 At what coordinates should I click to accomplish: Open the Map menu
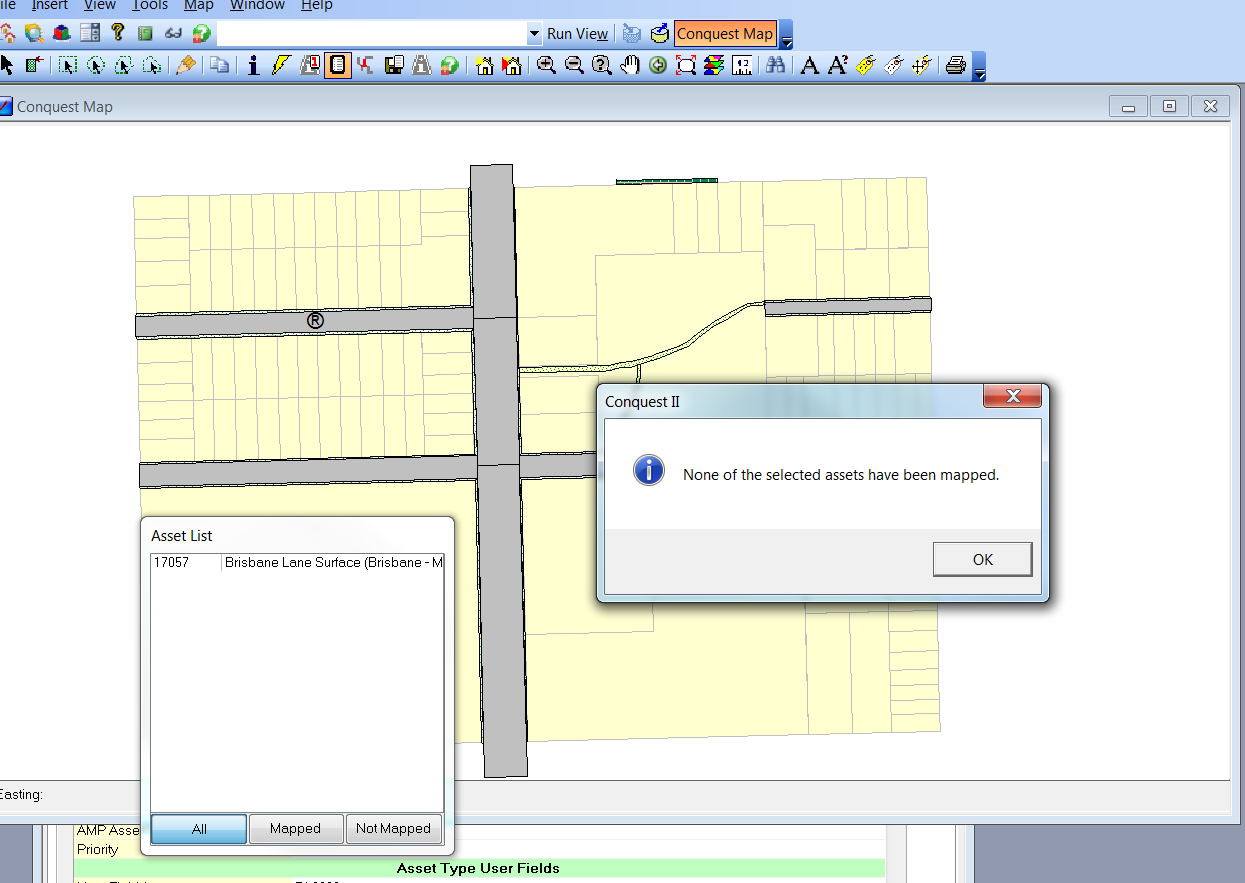coord(199,5)
